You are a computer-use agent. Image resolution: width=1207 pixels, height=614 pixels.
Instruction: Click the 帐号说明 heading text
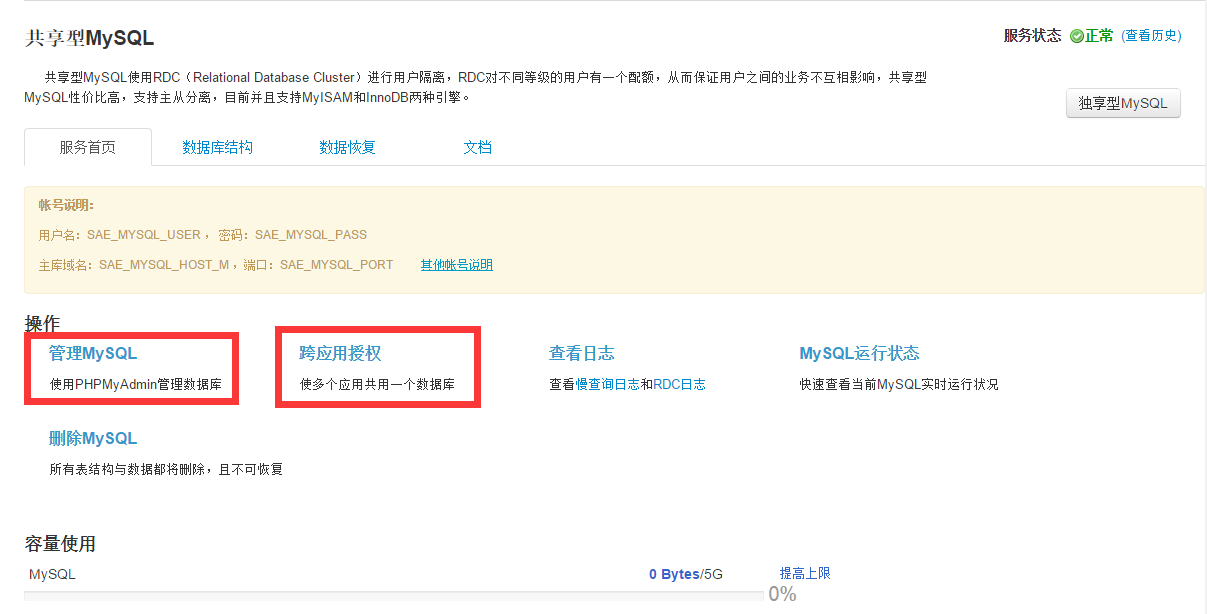(66, 205)
